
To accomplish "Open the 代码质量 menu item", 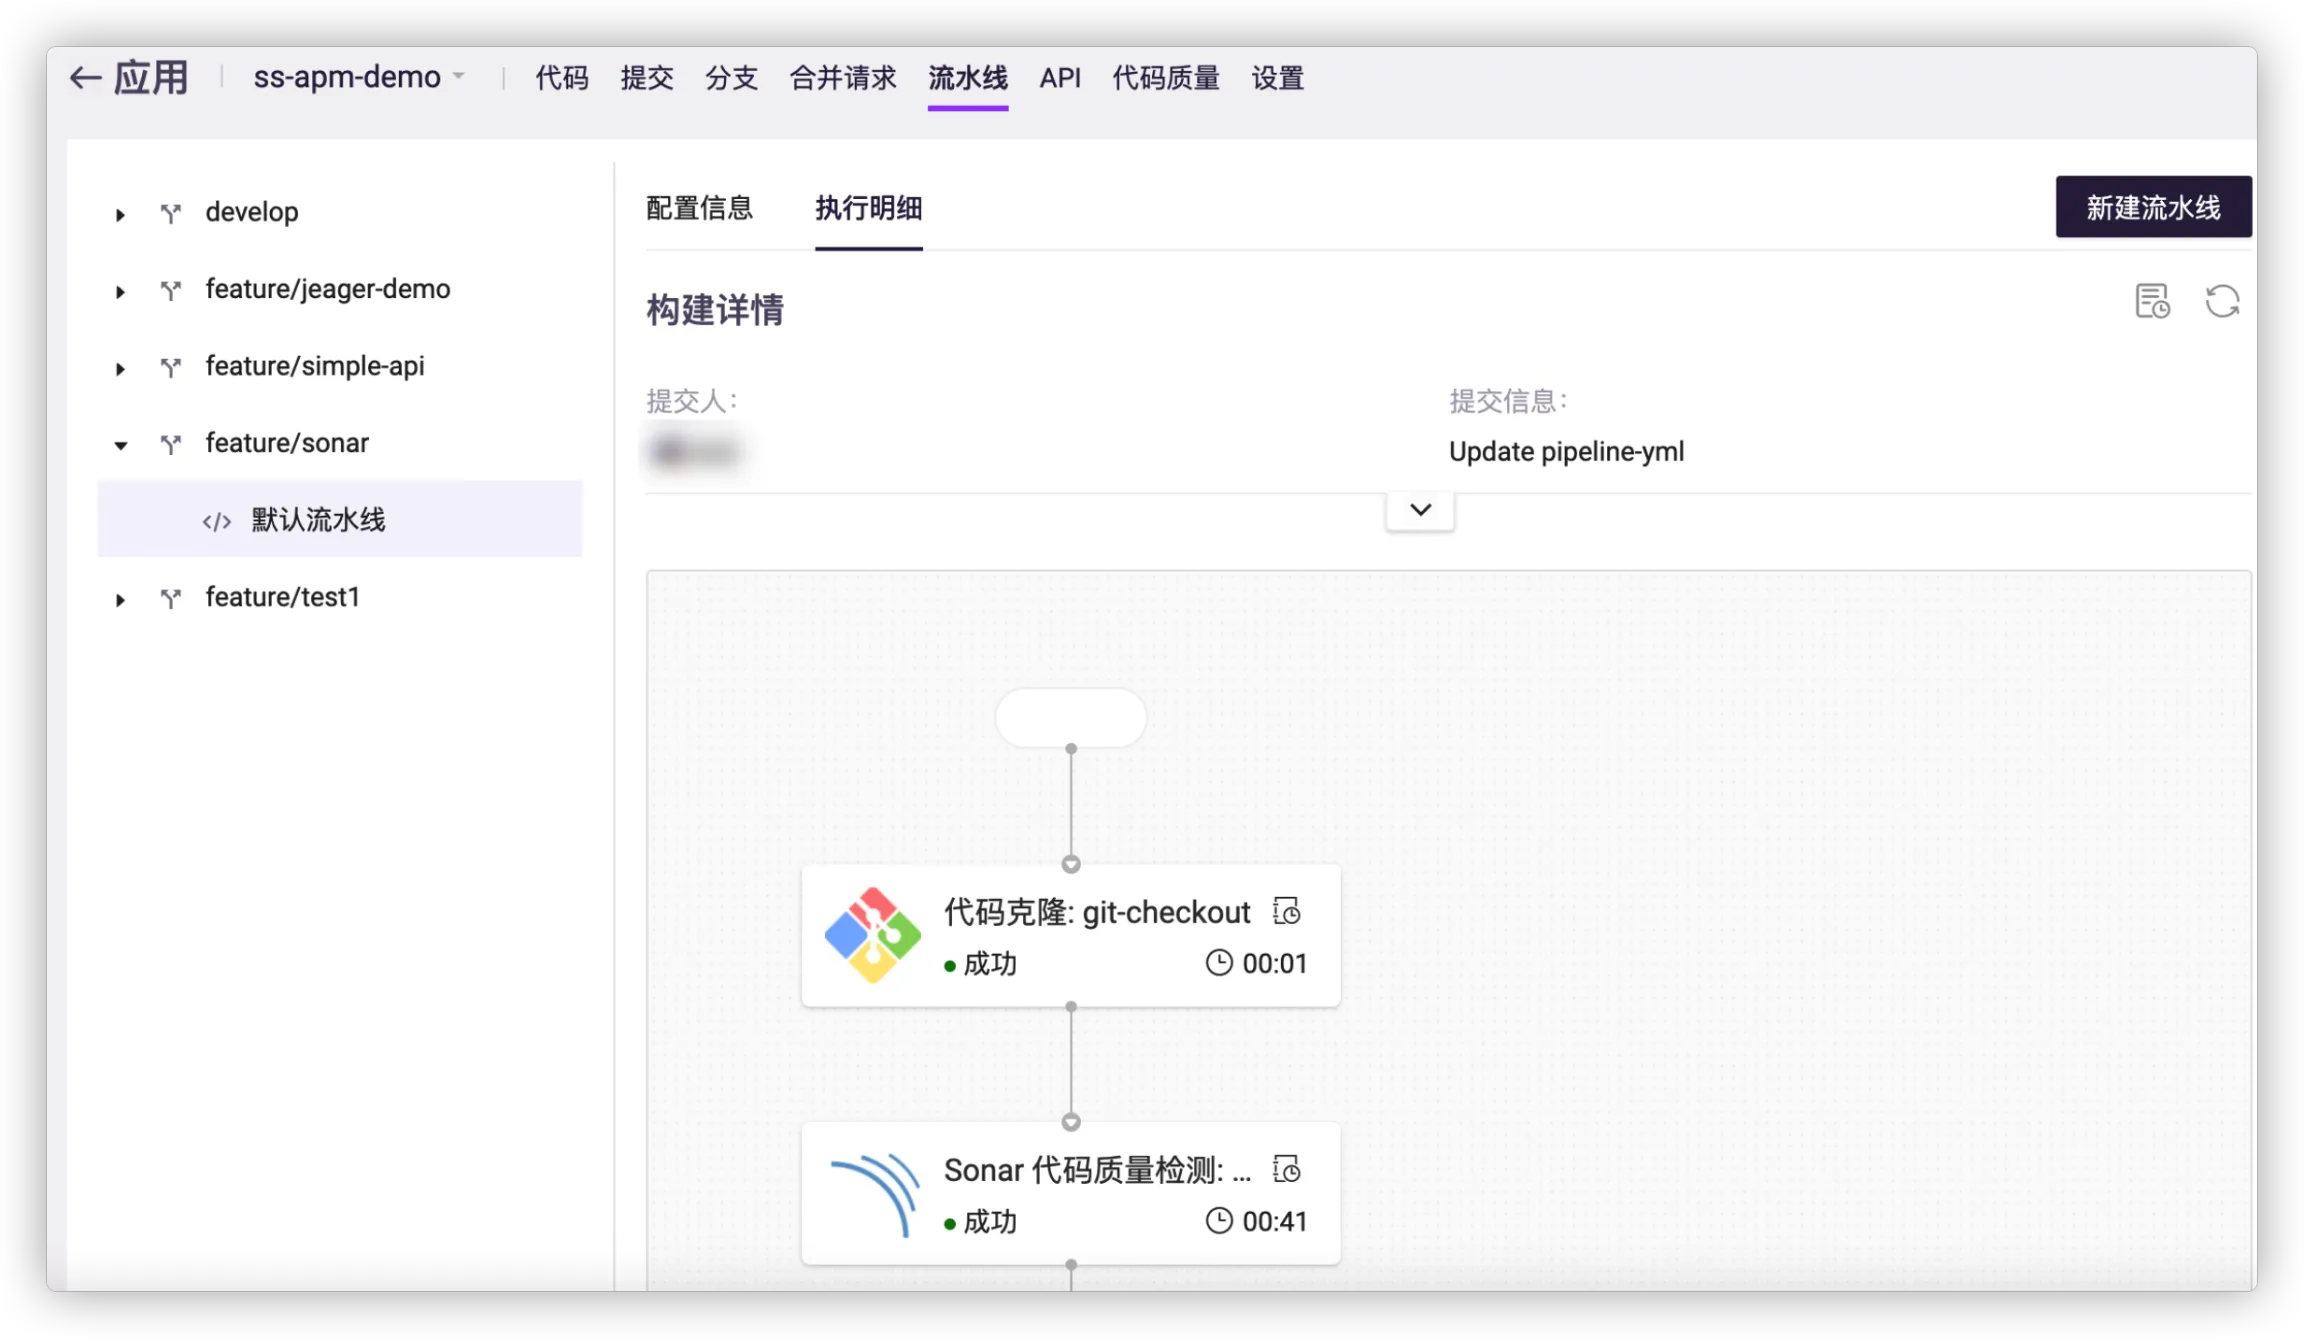I will 1165,77.
